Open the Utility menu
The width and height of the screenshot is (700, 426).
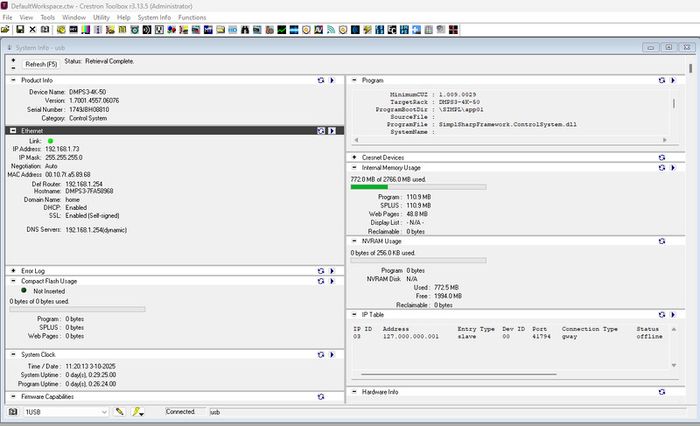[101, 17]
